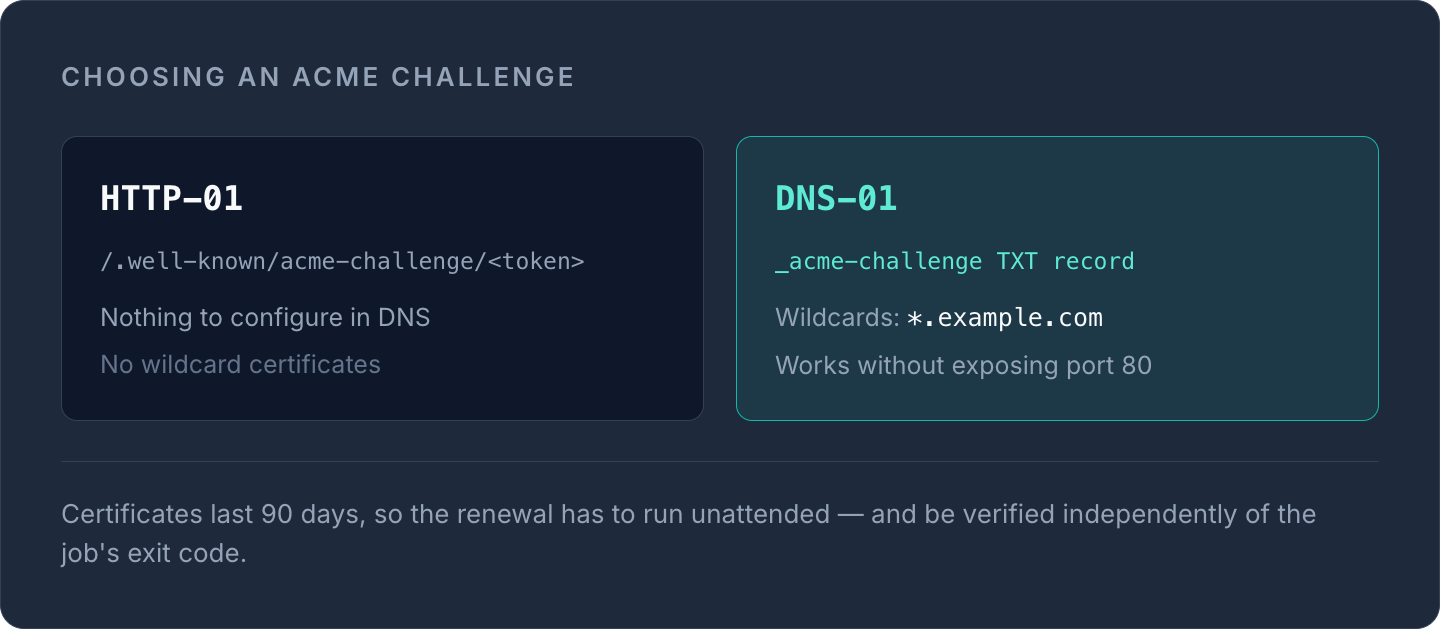Viewport: 1440px width, 629px height.
Task: Click the /.well-known/acme-challenge/<token> path text
Action: click(x=342, y=262)
